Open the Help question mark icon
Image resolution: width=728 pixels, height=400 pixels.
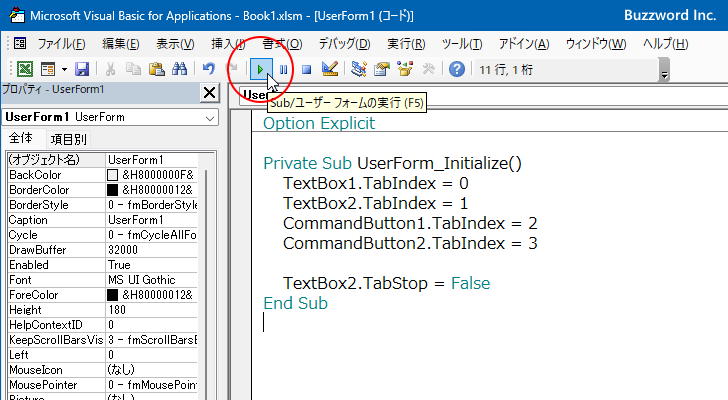[x=457, y=69]
